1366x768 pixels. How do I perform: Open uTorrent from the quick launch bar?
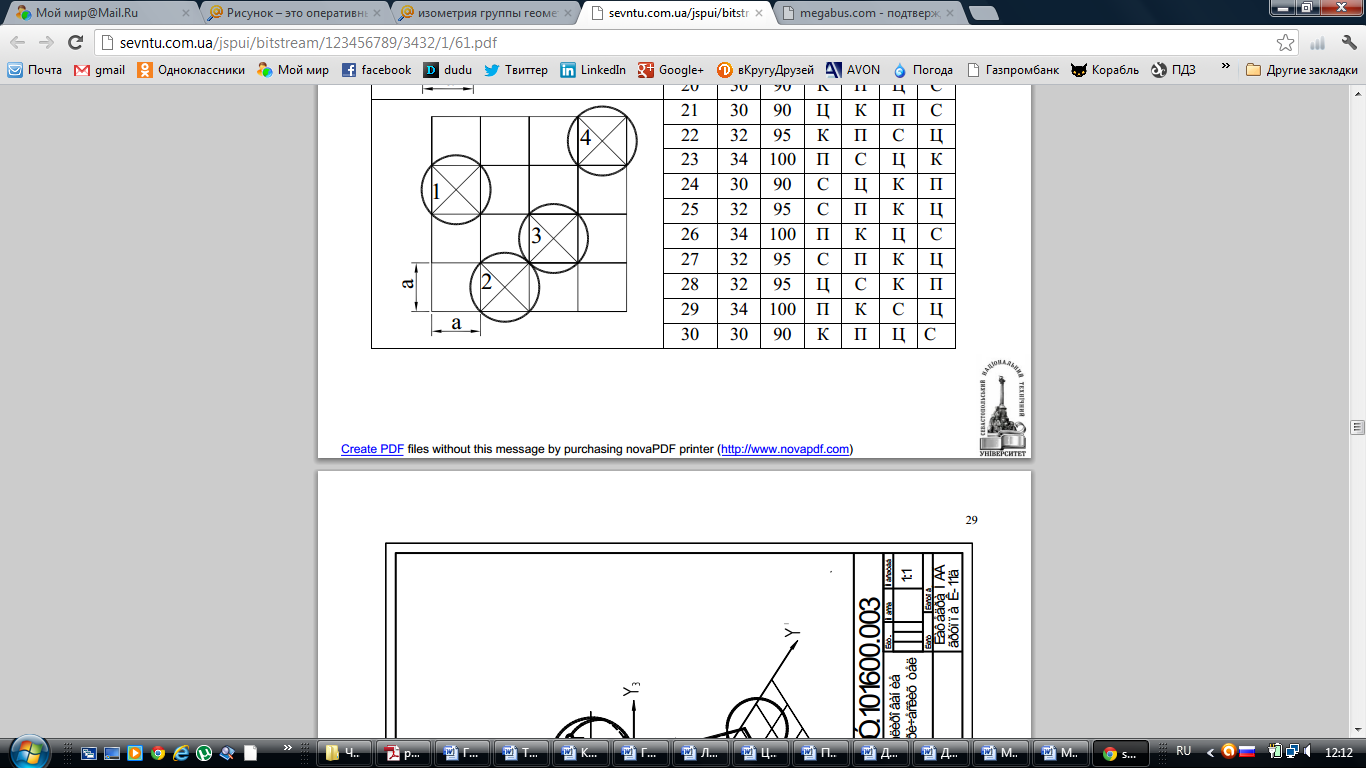pyautogui.click(x=204, y=753)
